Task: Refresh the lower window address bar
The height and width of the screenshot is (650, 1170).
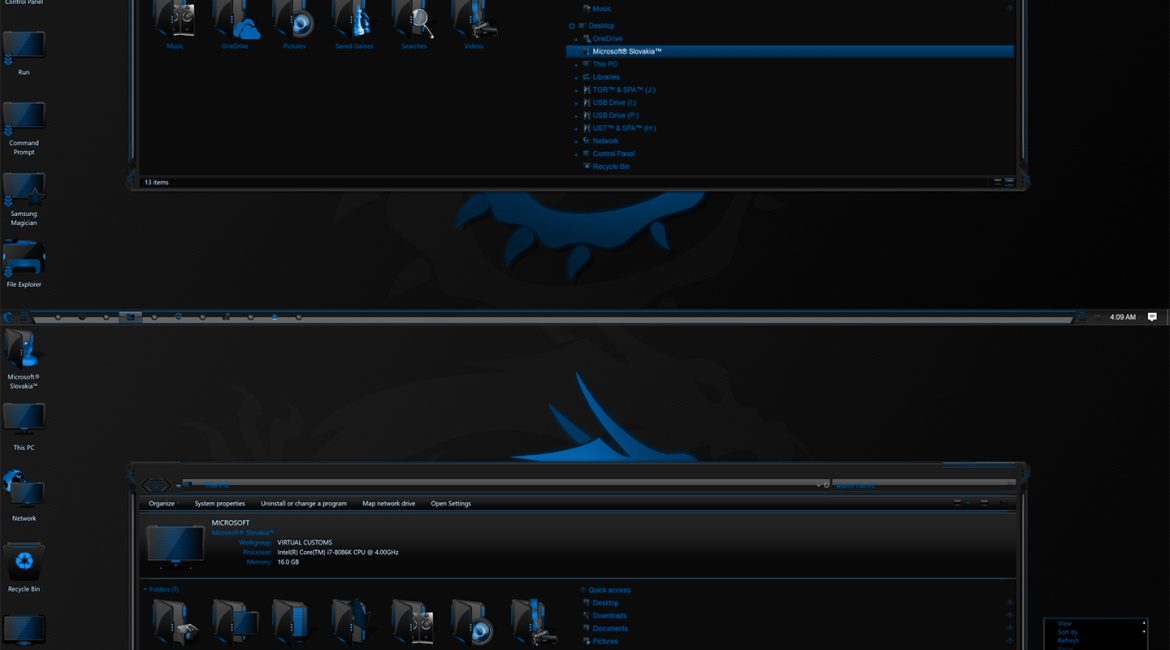Action: tap(827, 485)
